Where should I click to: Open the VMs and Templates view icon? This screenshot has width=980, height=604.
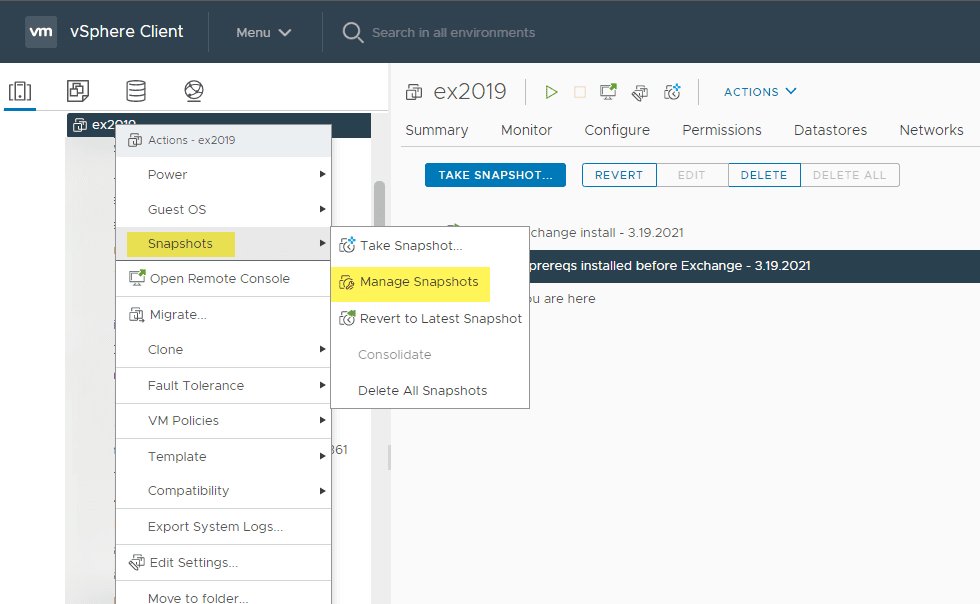click(x=78, y=91)
